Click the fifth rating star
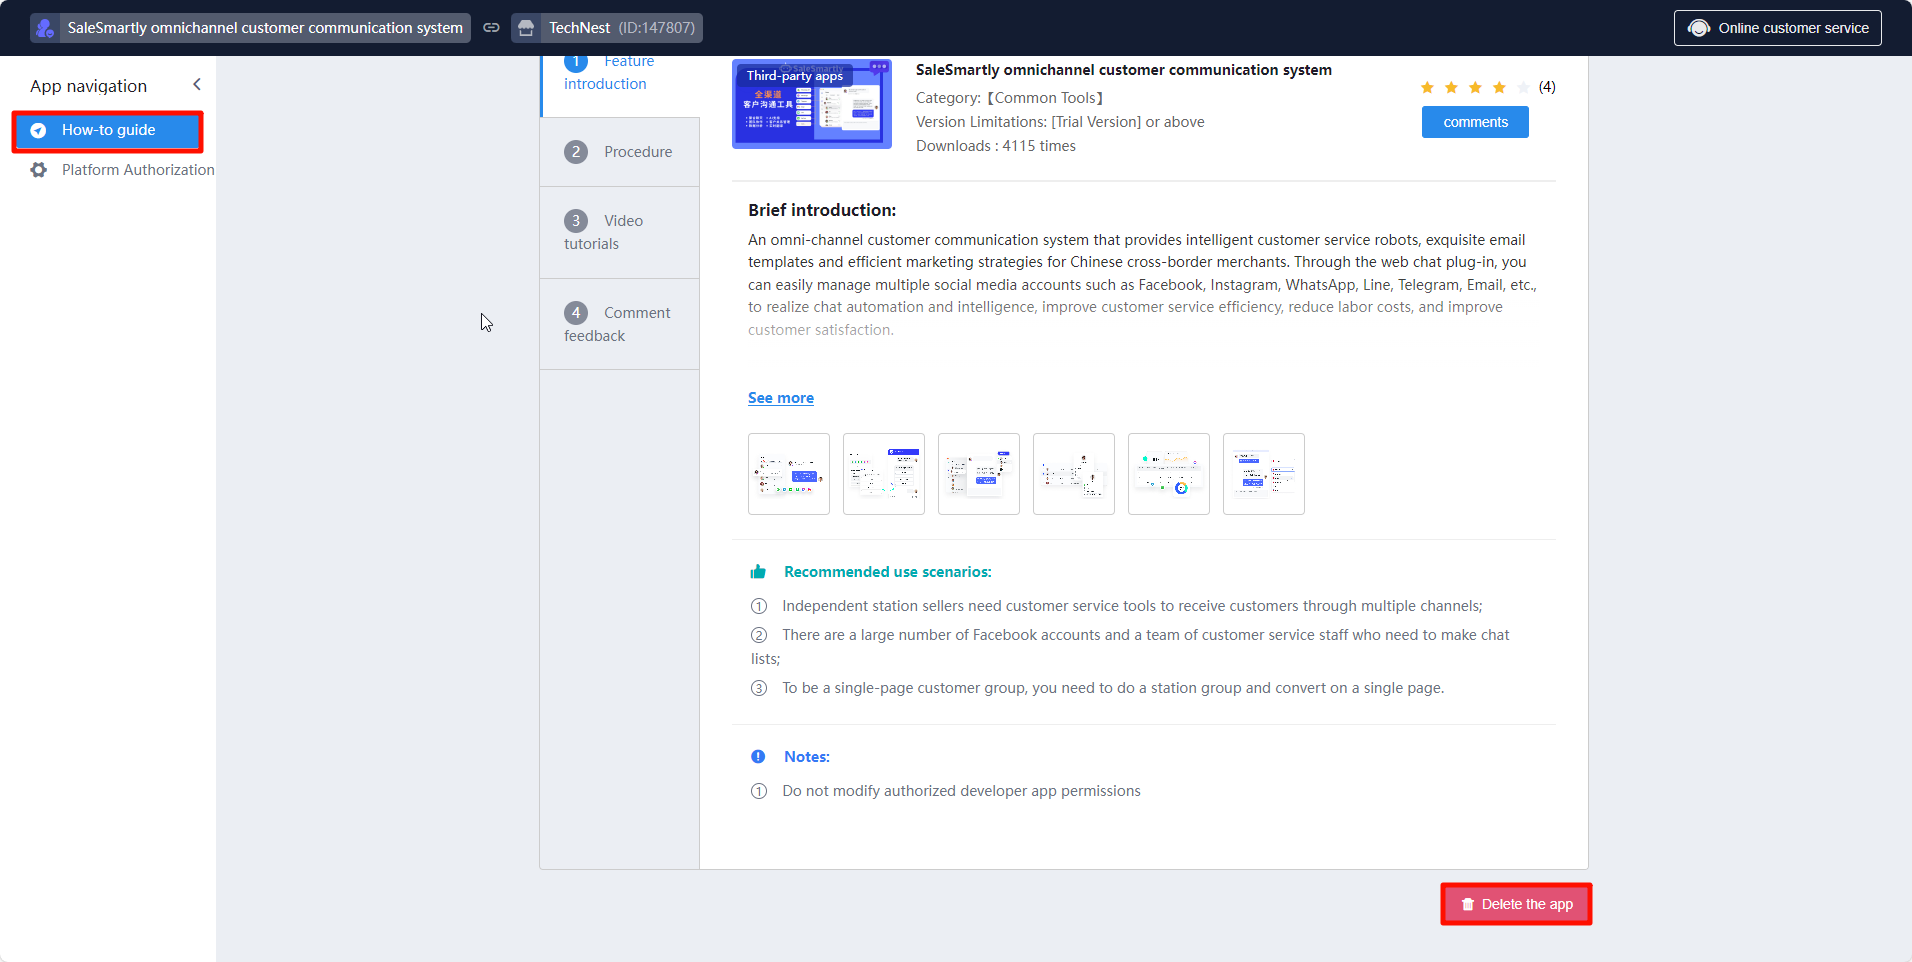The width and height of the screenshot is (1912, 962). coord(1523,88)
